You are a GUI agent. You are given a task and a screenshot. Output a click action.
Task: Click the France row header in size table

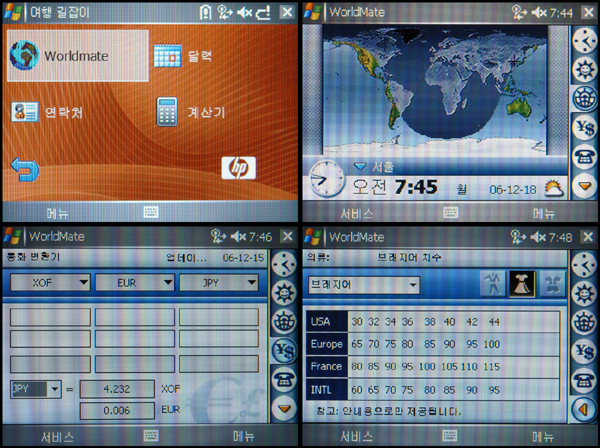(327, 367)
